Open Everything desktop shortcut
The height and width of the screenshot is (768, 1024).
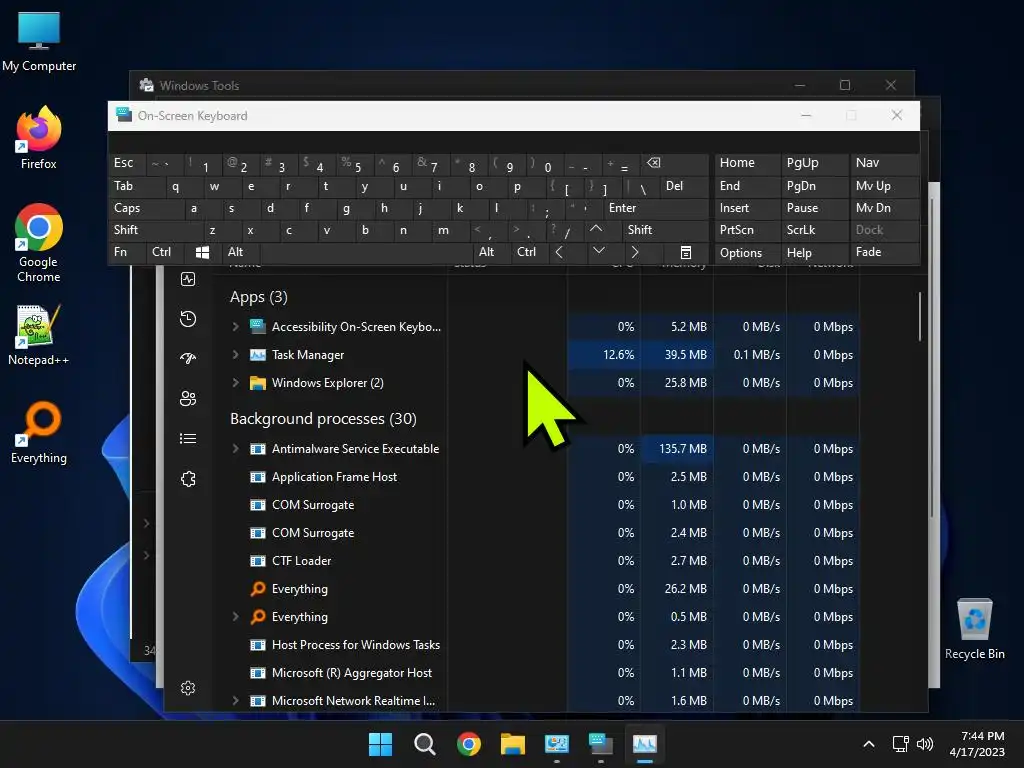click(39, 432)
